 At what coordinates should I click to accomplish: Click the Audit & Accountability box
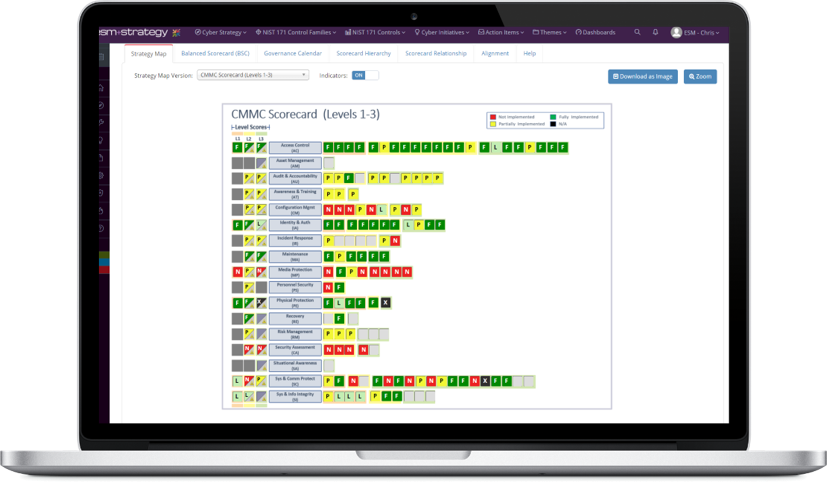pyautogui.click(x=295, y=179)
